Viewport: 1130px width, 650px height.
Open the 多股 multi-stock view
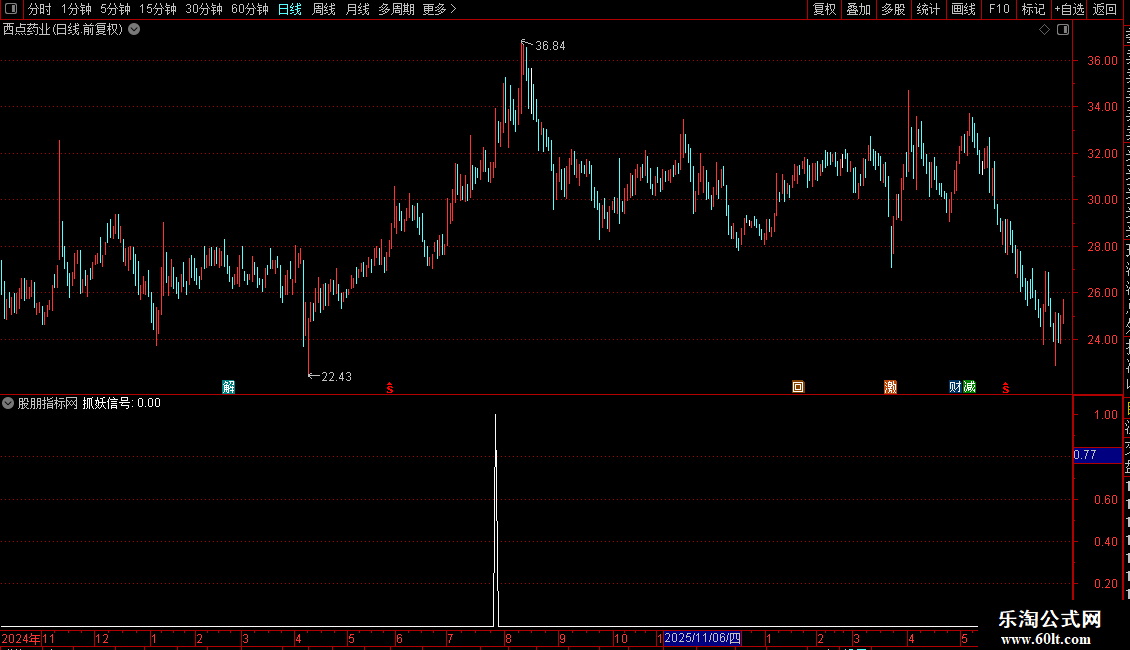click(893, 9)
